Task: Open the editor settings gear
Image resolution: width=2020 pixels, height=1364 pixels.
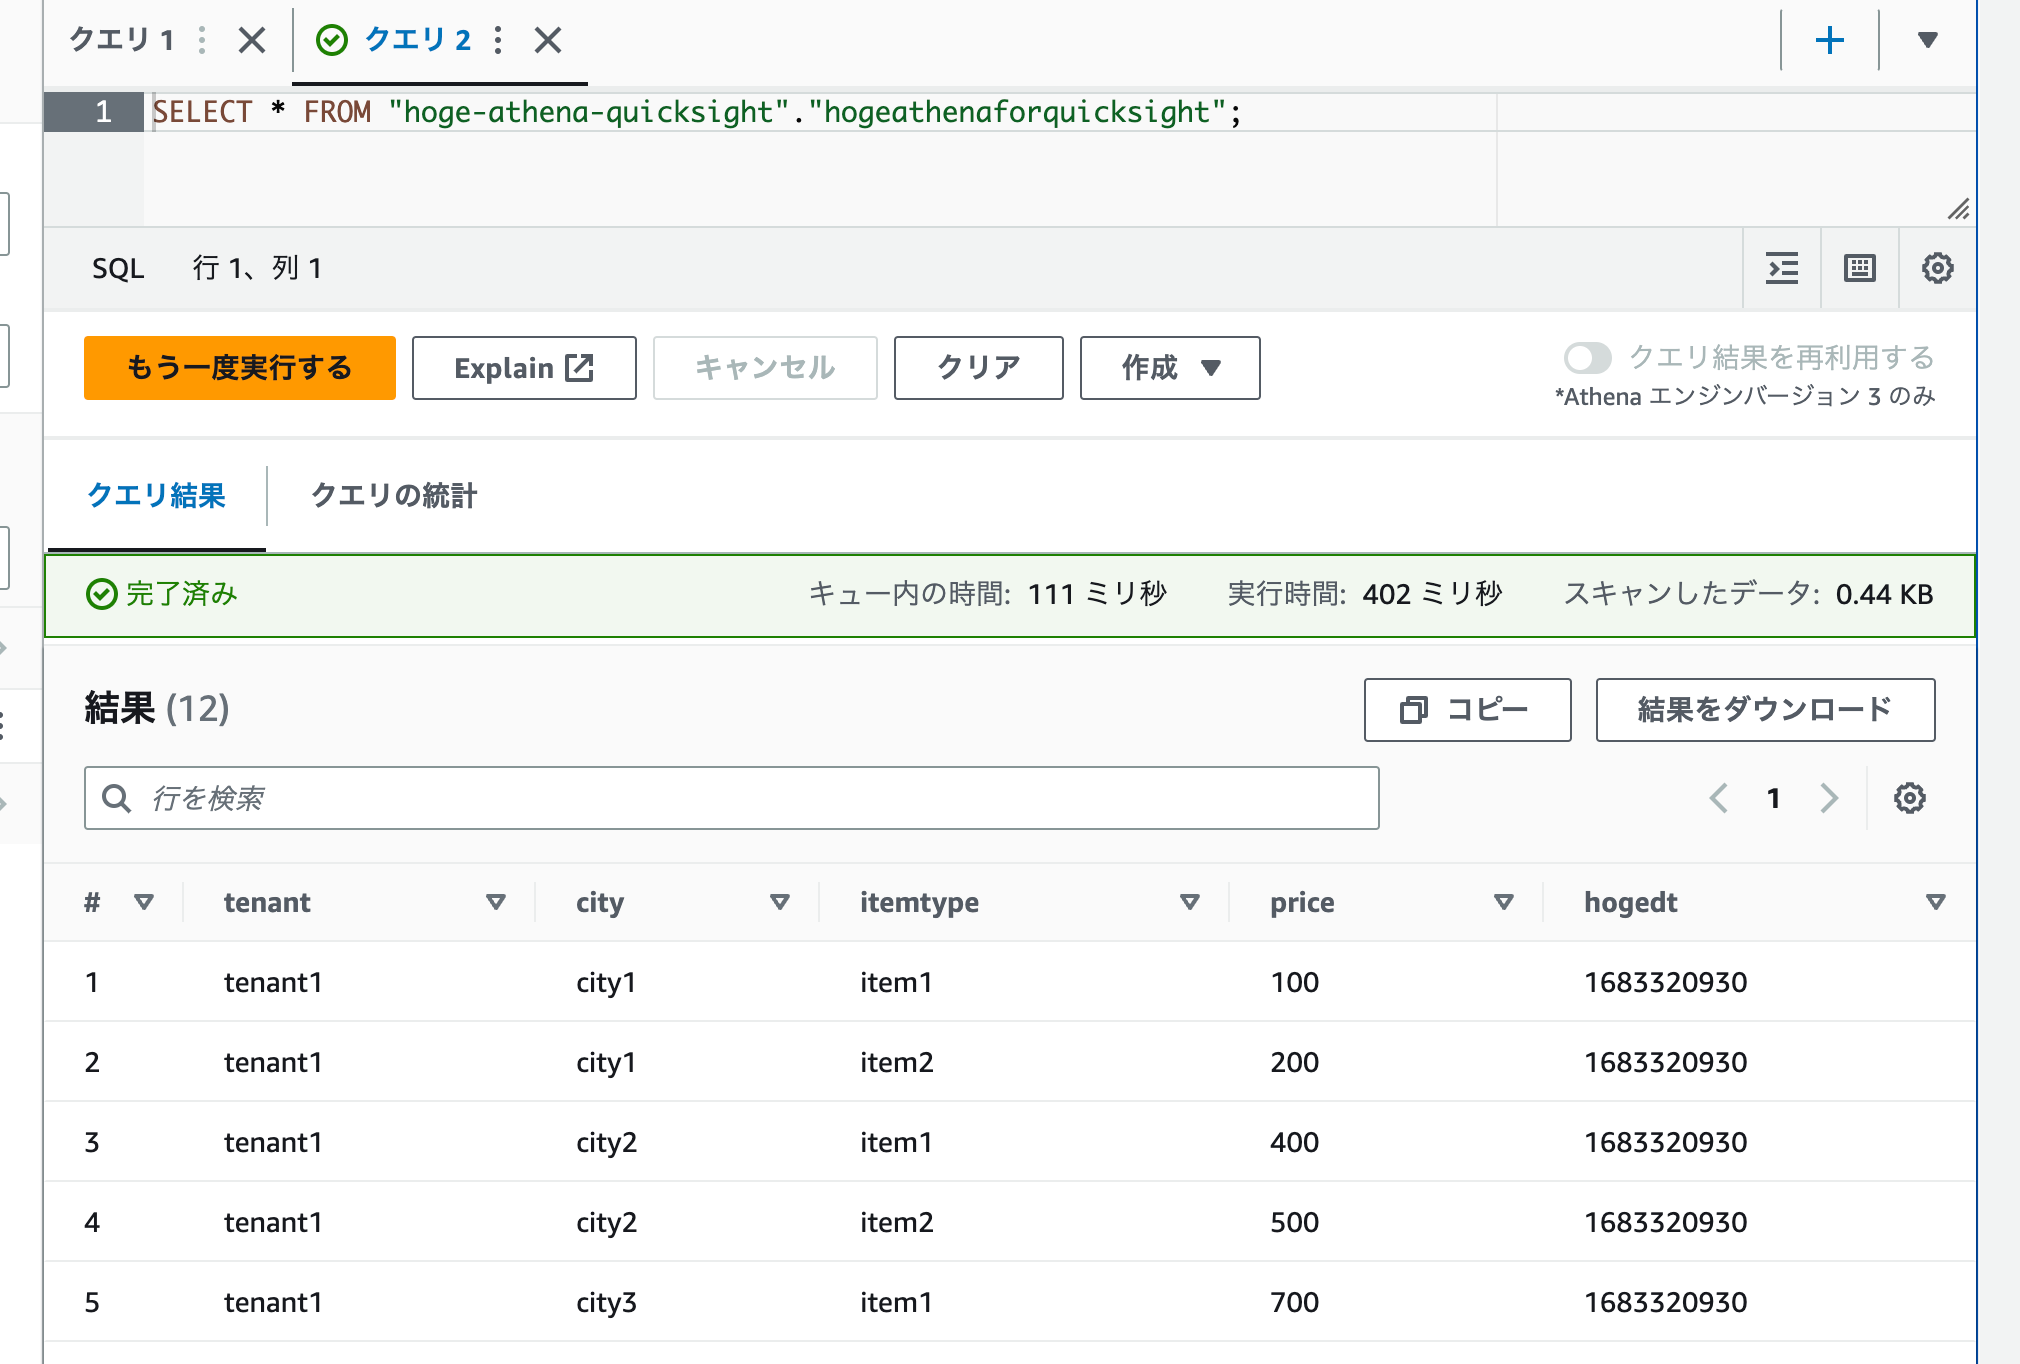Action: click(1937, 268)
